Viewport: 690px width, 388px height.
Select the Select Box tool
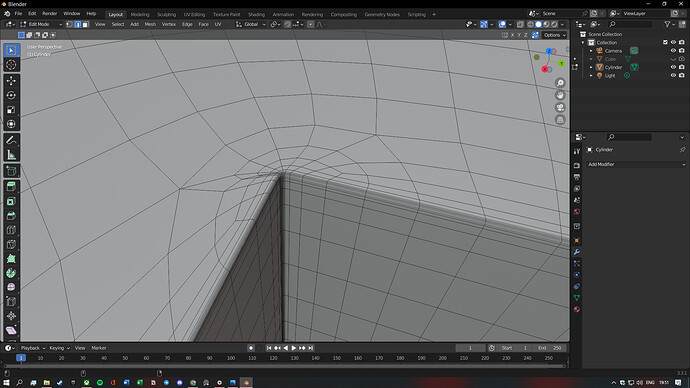tap(11, 50)
